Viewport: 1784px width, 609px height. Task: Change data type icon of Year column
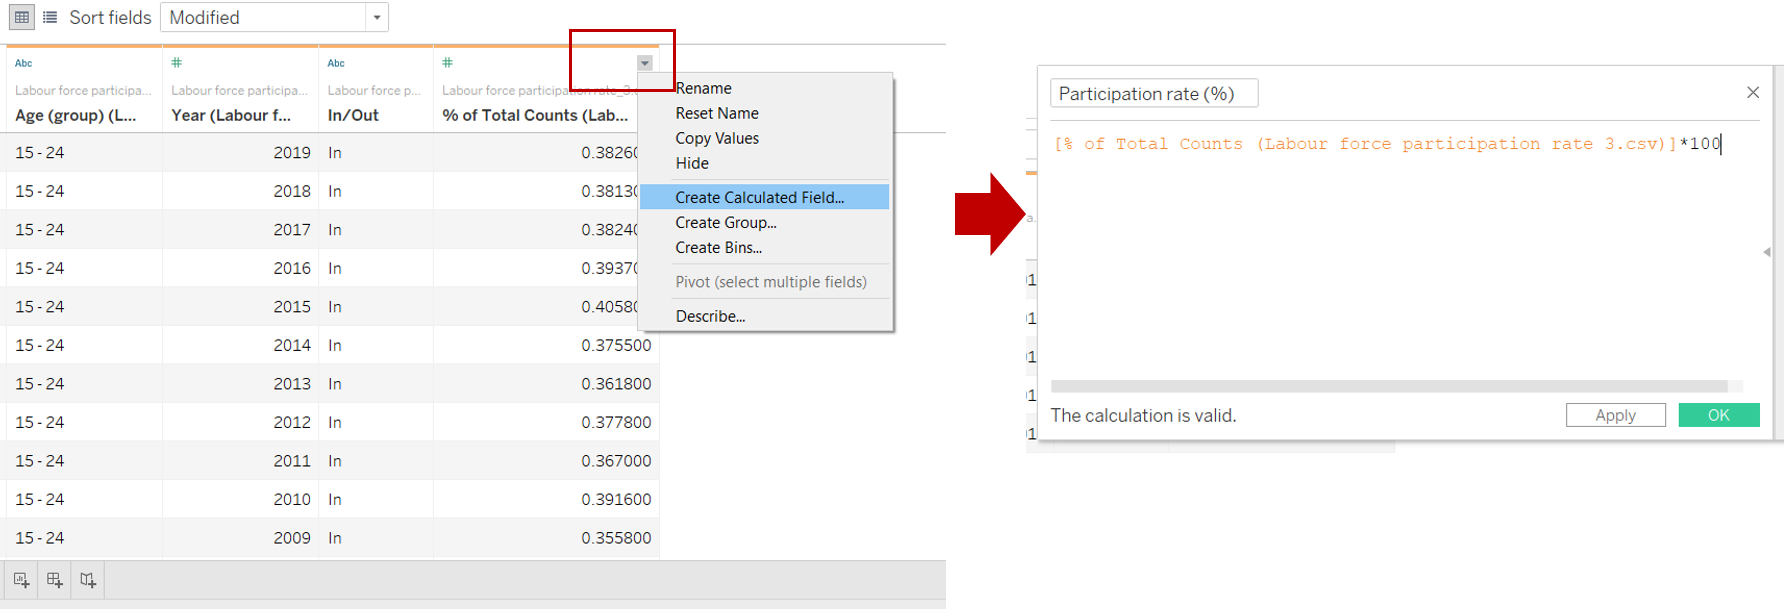177,63
